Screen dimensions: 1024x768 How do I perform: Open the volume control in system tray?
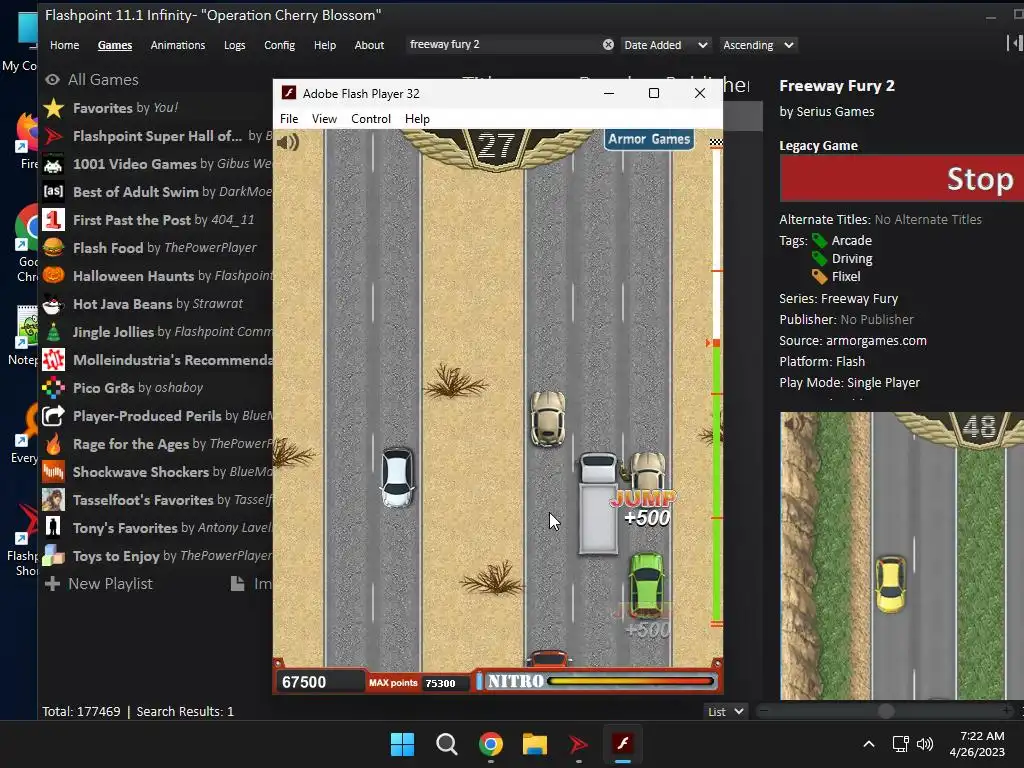[x=925, y=744]
